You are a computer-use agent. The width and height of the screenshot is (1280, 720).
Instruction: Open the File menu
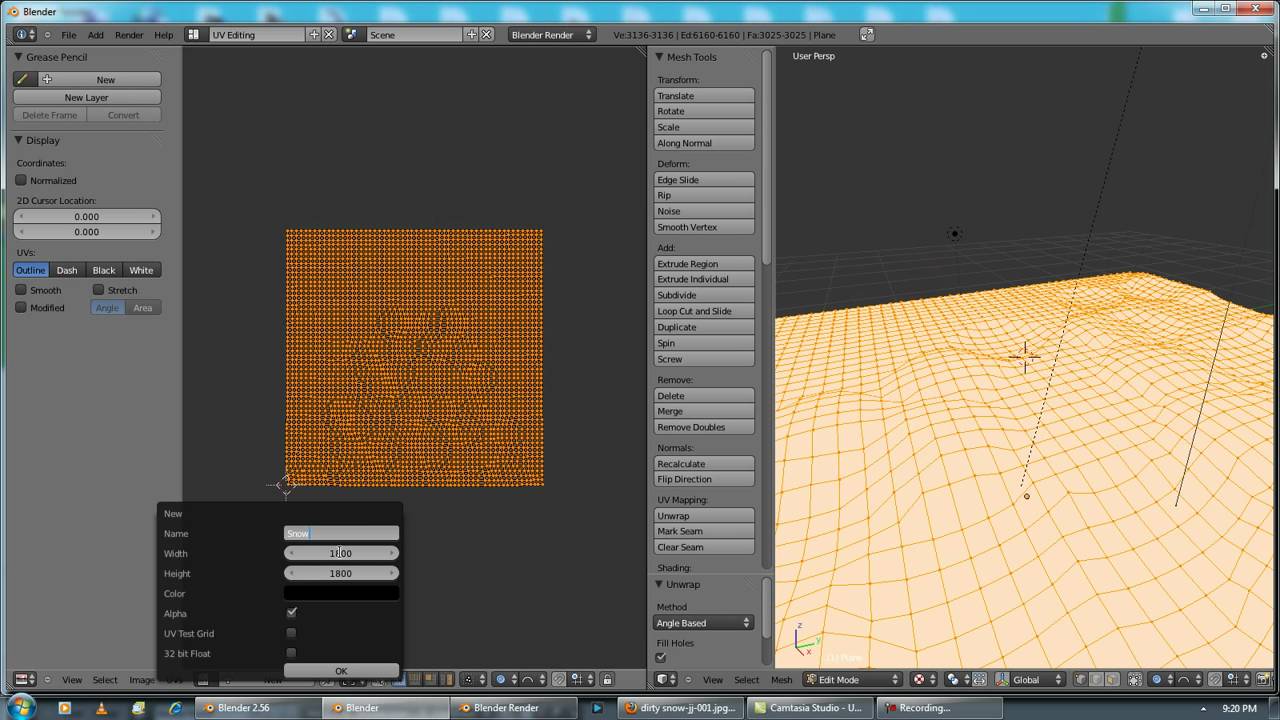click(69, 35)
